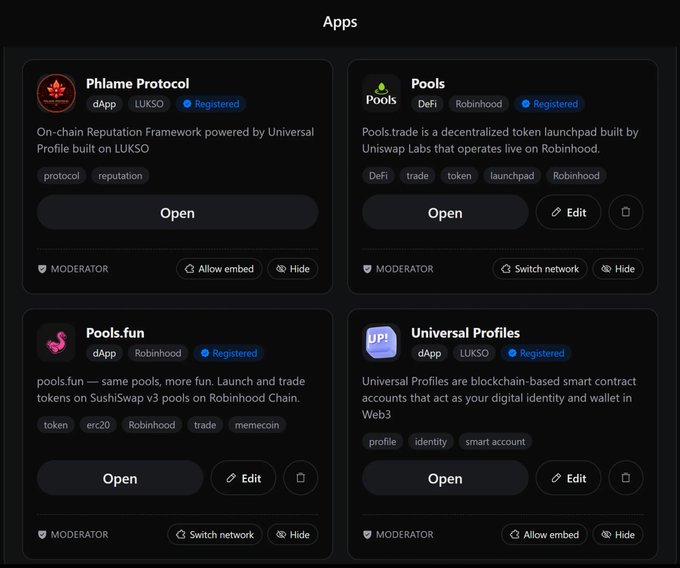This screenshot has height=568, width=680.
Task: Open the Universal Profiles app
Action: pyautogui.click(x=445, y=478)
